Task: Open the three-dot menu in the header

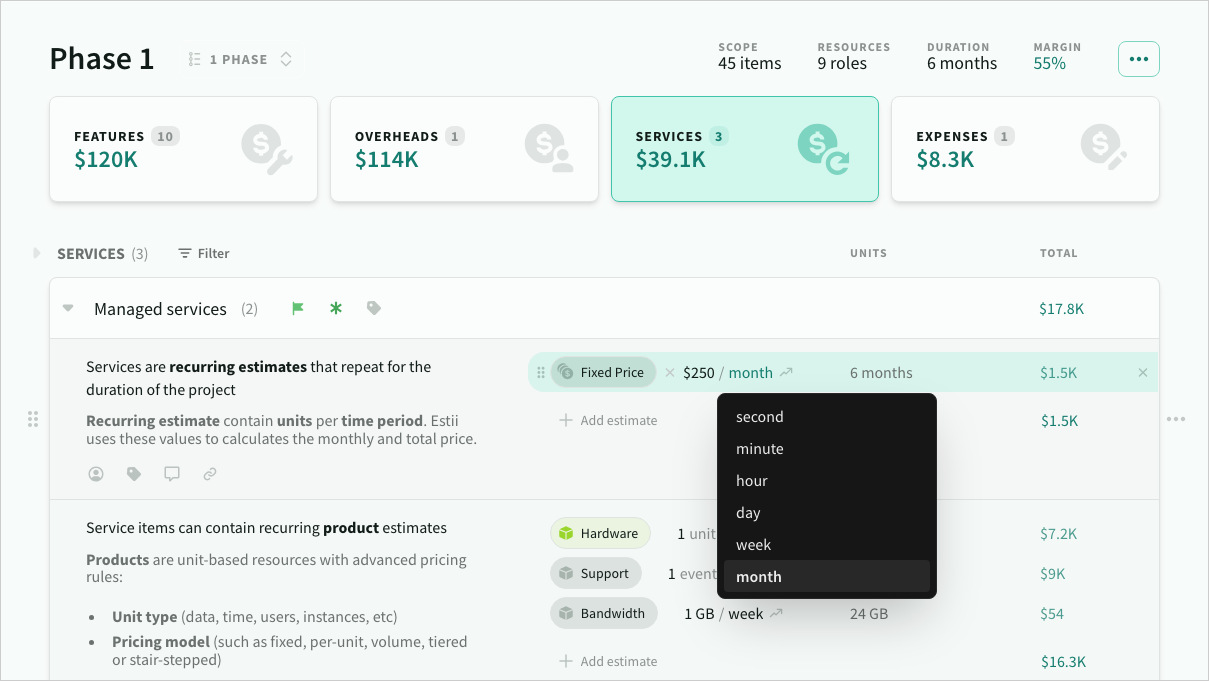Action: (1138, 59)
